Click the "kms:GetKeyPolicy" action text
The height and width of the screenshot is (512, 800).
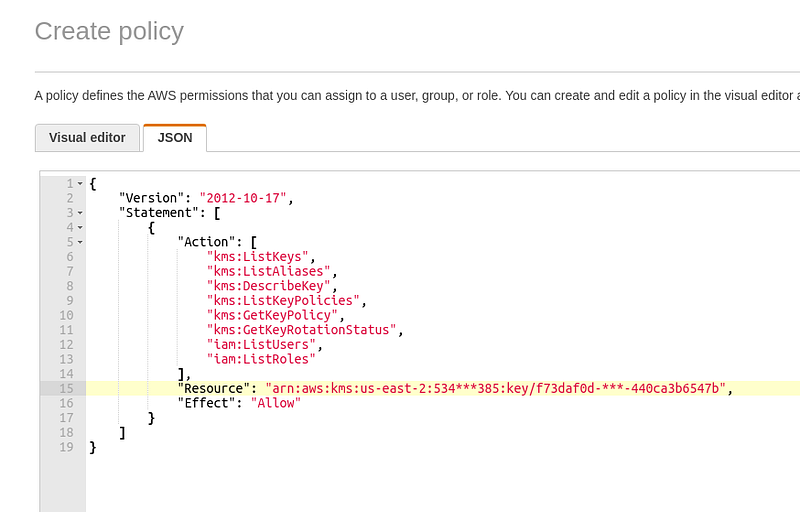272,315
